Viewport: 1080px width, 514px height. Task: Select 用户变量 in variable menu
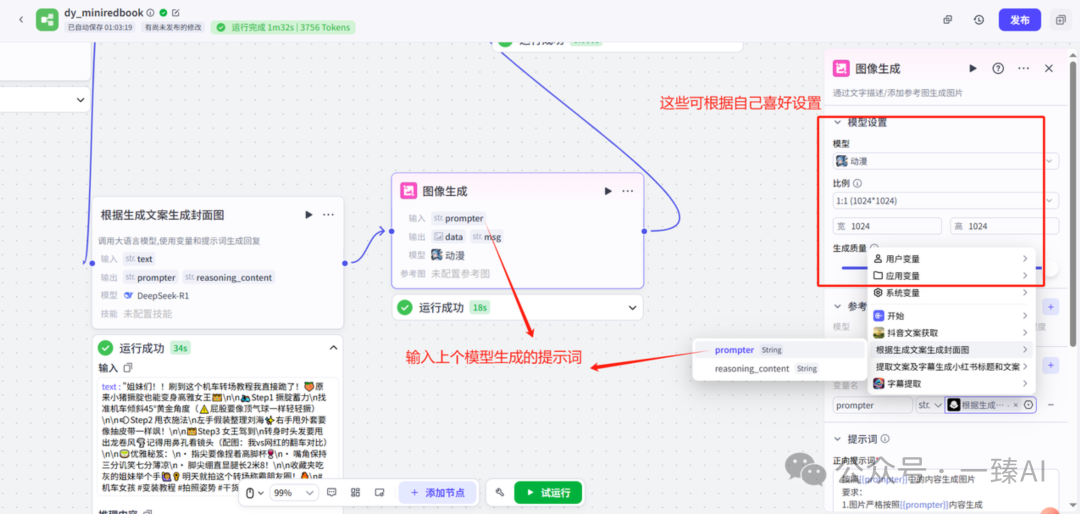pyautogui.click(x=951, y=258)
